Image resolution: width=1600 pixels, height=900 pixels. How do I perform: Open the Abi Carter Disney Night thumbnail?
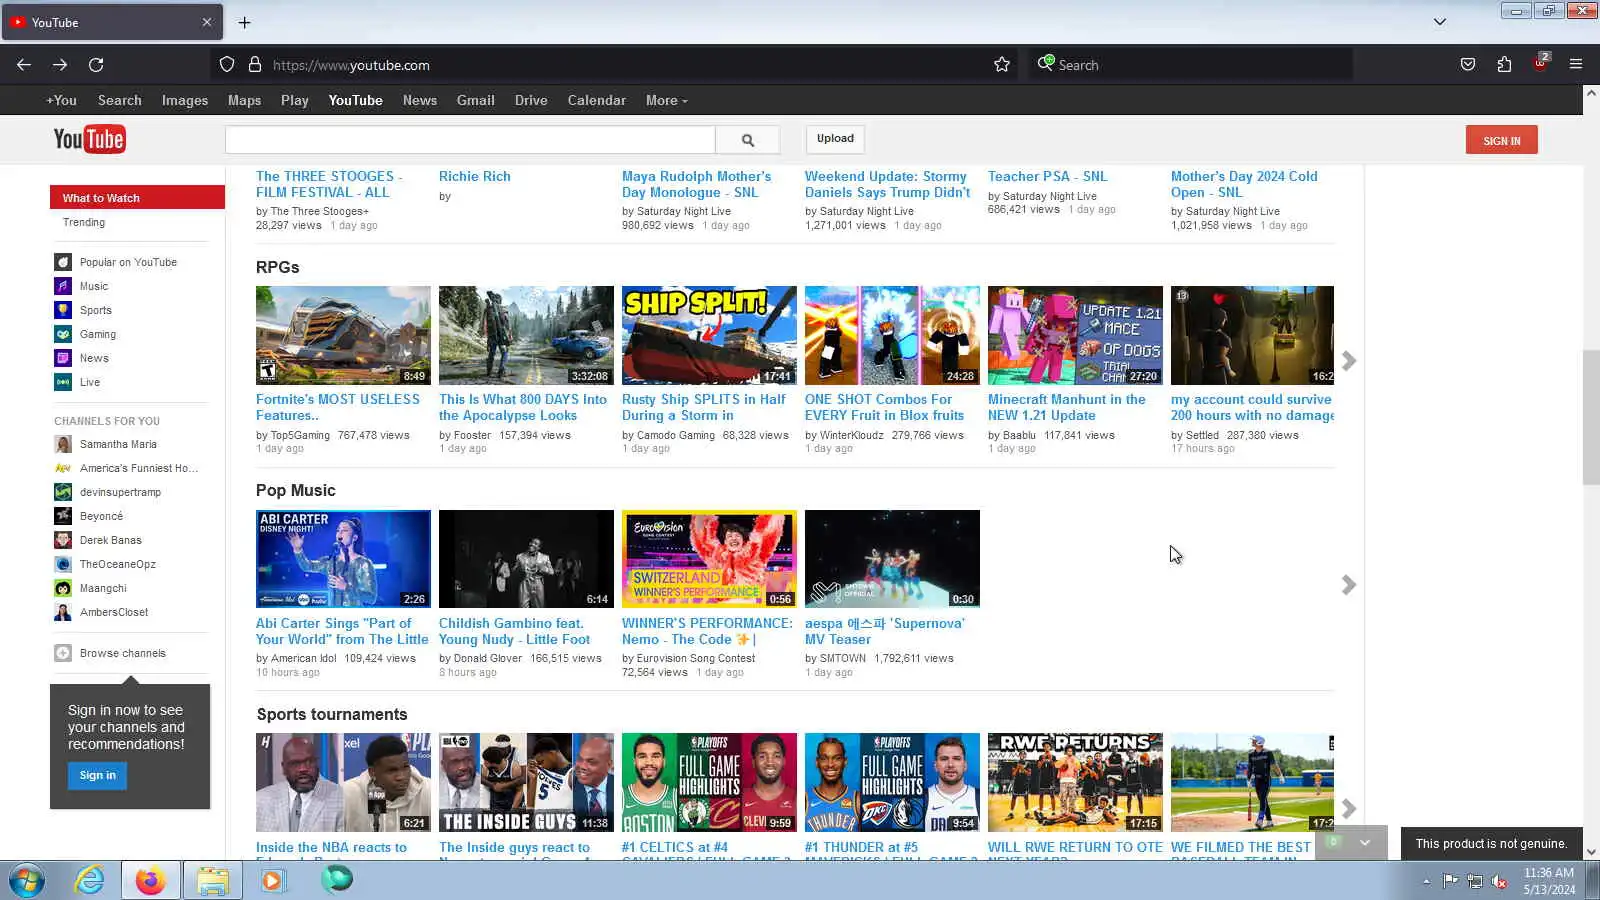click(343, 559)
